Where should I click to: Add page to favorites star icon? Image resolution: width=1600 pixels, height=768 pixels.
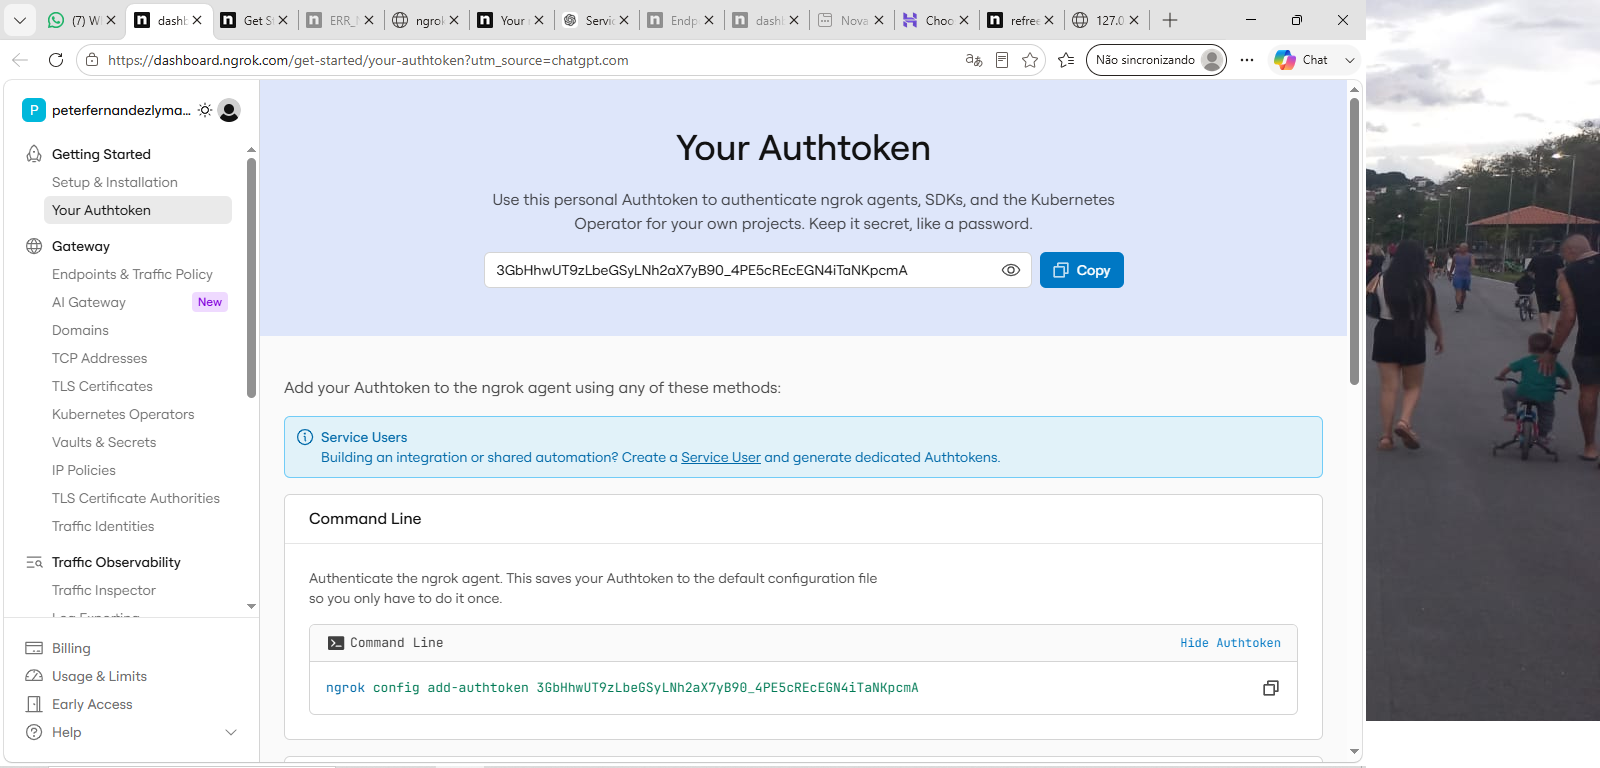[x=1030, y=60]
